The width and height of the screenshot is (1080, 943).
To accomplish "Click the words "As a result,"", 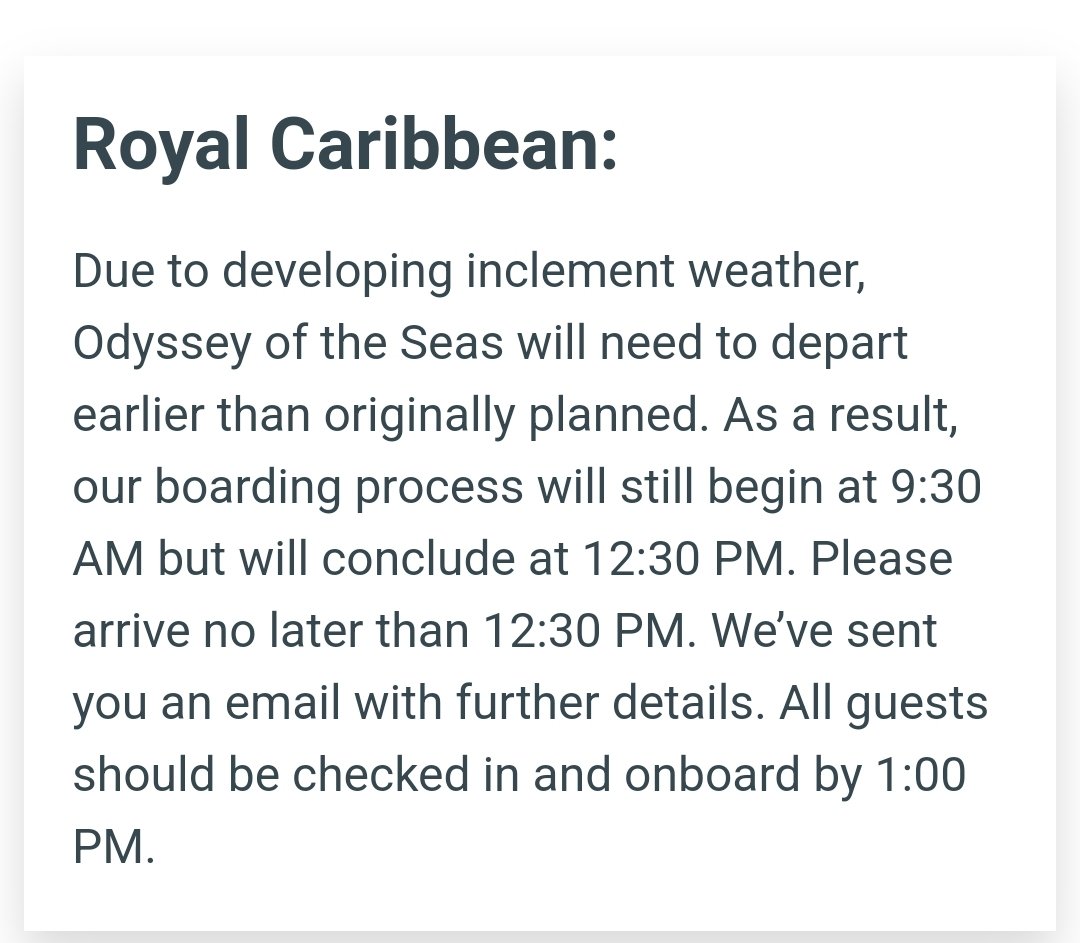I will click(840, 416).
